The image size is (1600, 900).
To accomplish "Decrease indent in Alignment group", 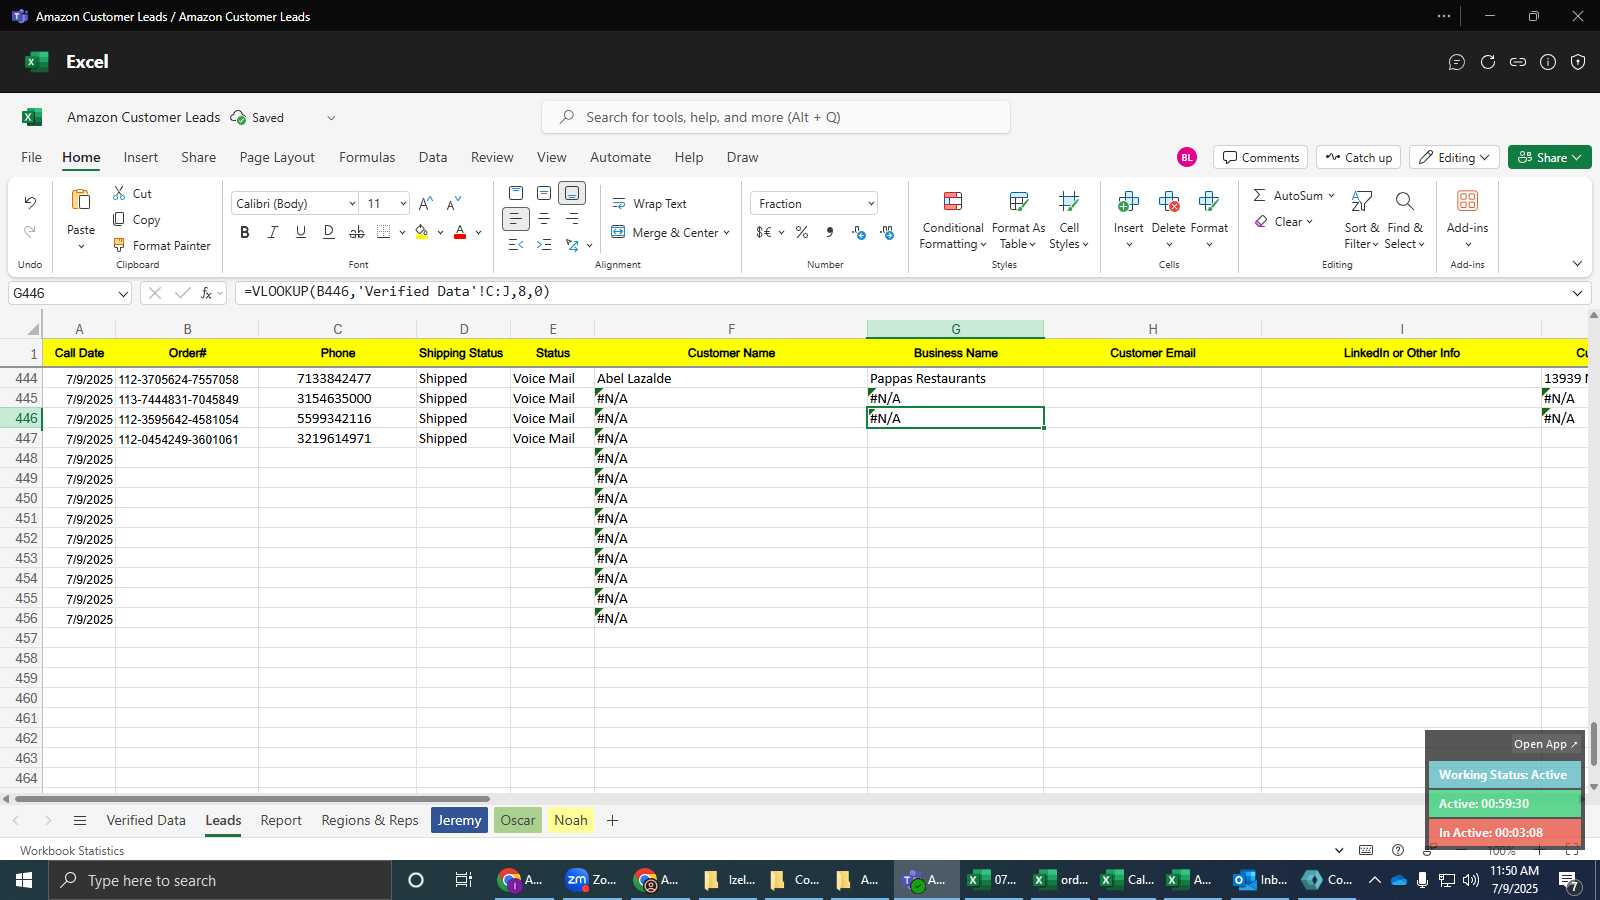I will coord(516,244).
